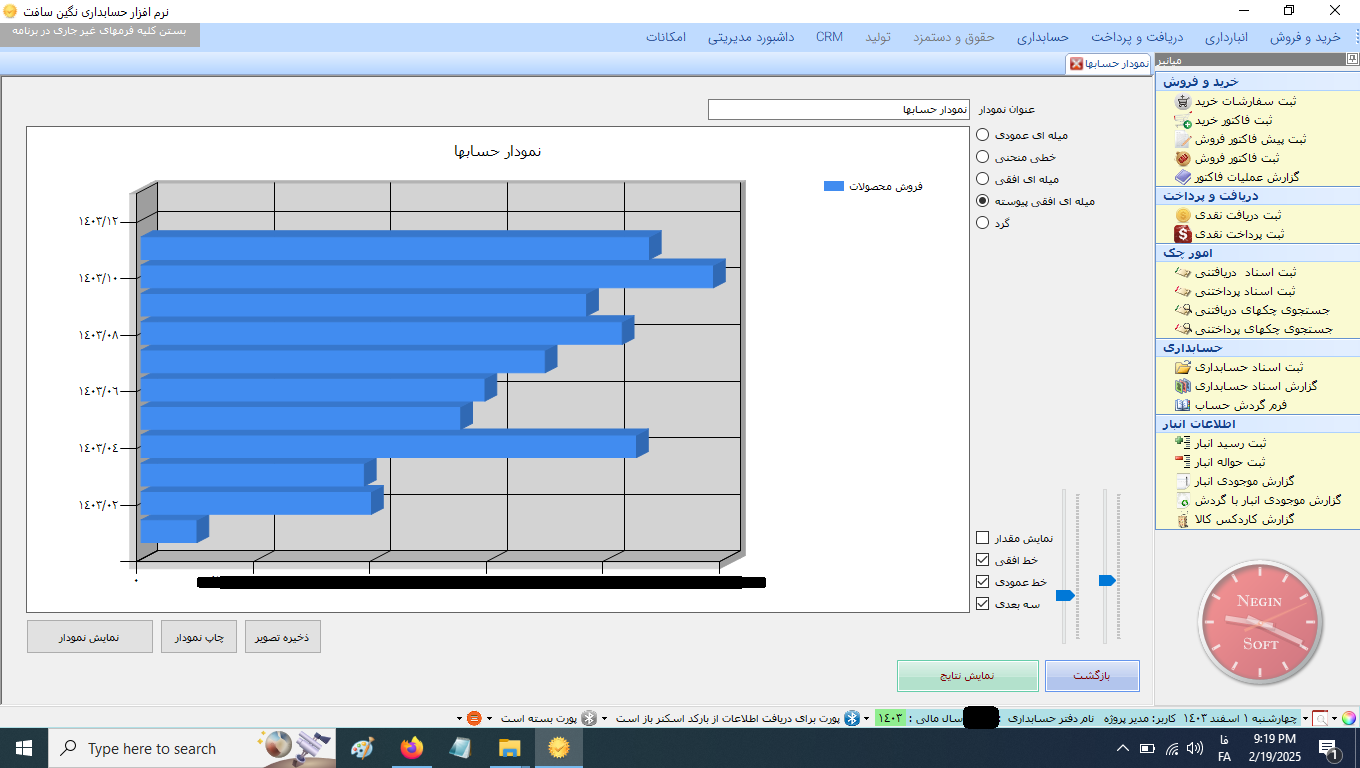The image size is (1360, 768).
Task: Uncheck the 'سه بعدی' 3D checkbox
Action: [983, 604]
